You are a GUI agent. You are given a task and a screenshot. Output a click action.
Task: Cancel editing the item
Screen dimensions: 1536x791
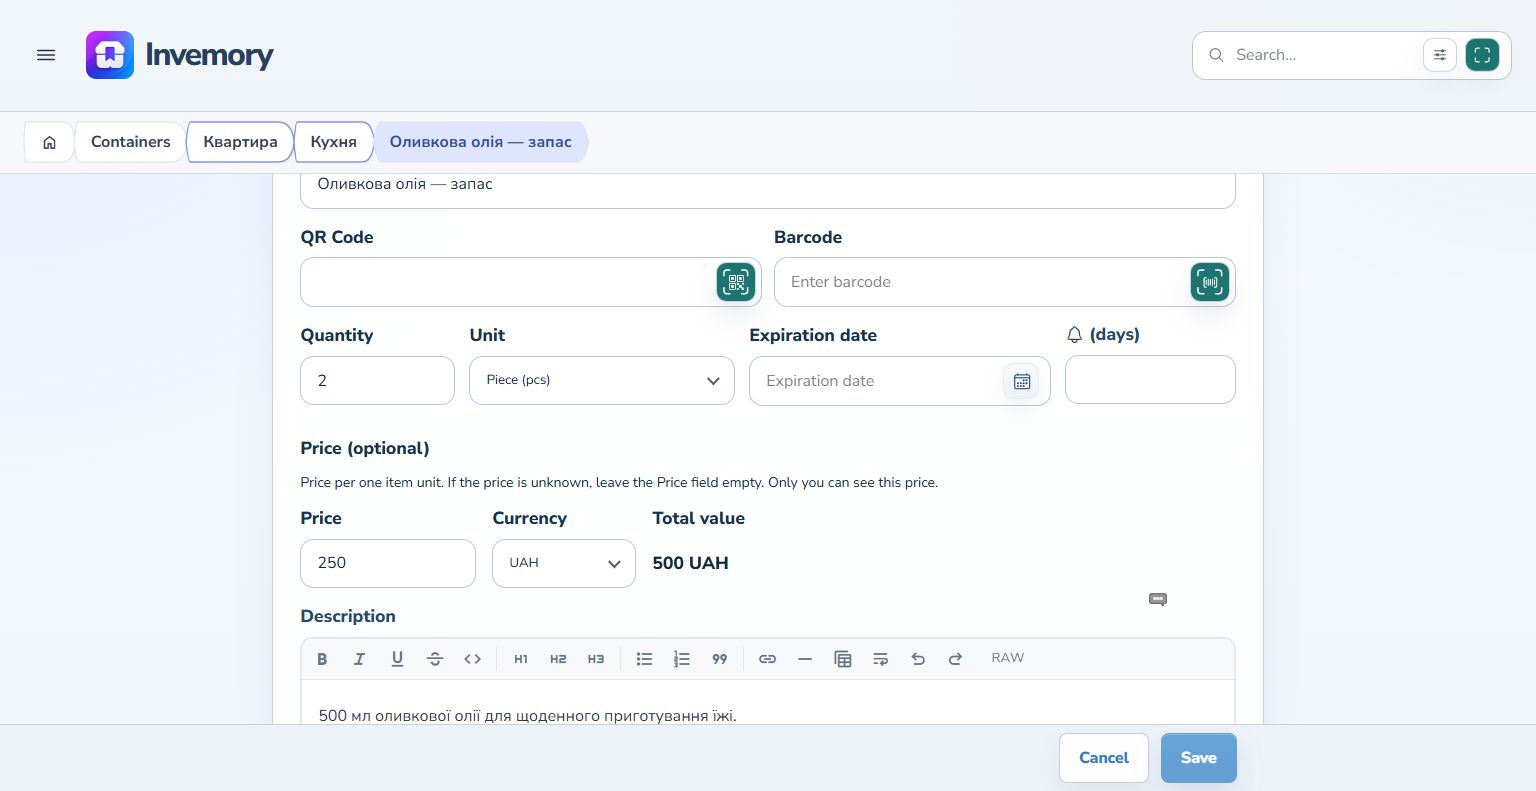(x=1104, y=758)
